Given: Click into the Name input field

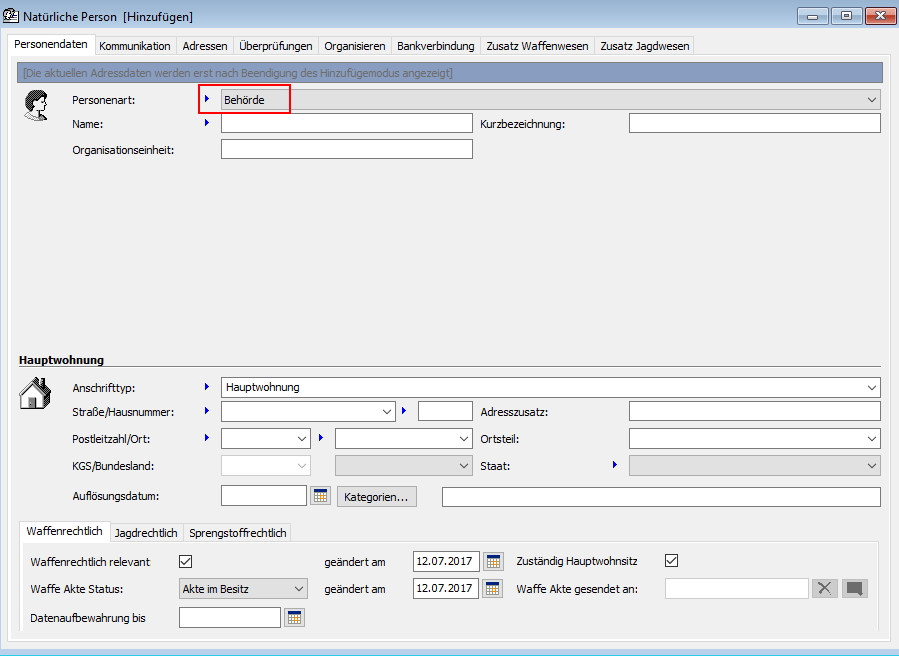Looking at the screenshot, I should coord(346,123).
